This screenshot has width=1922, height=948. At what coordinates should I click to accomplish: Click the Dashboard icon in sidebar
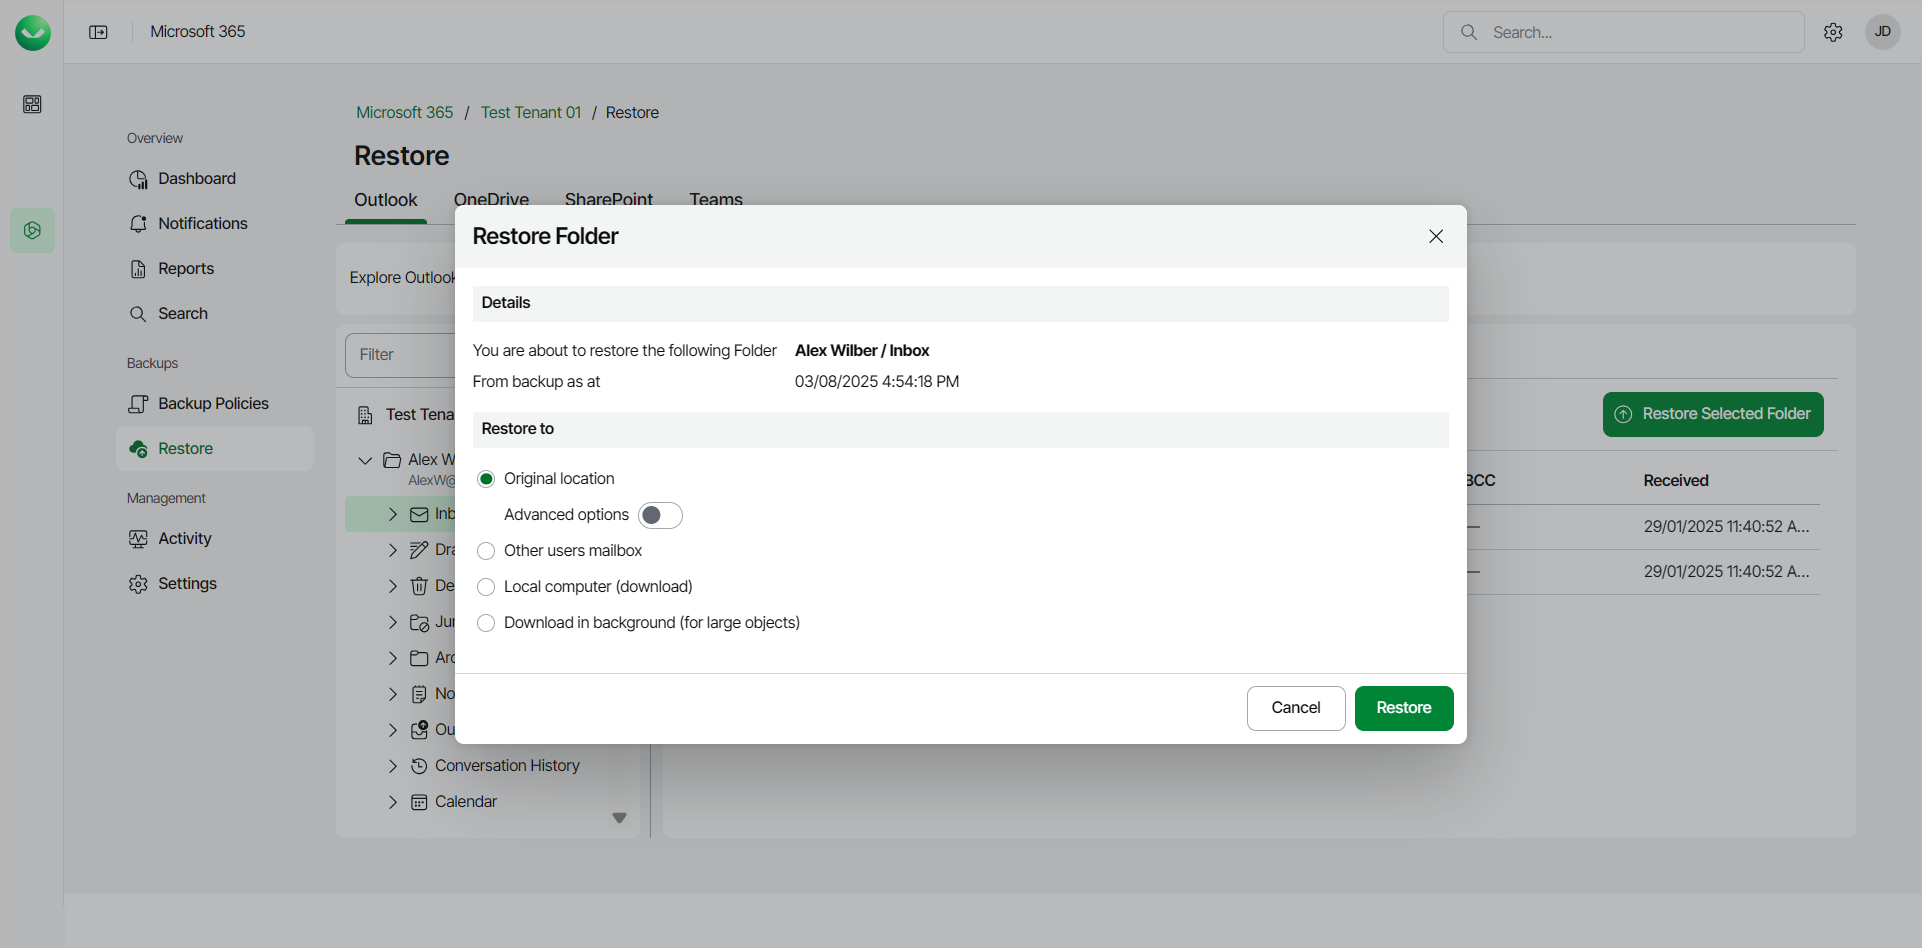(138, 179)
